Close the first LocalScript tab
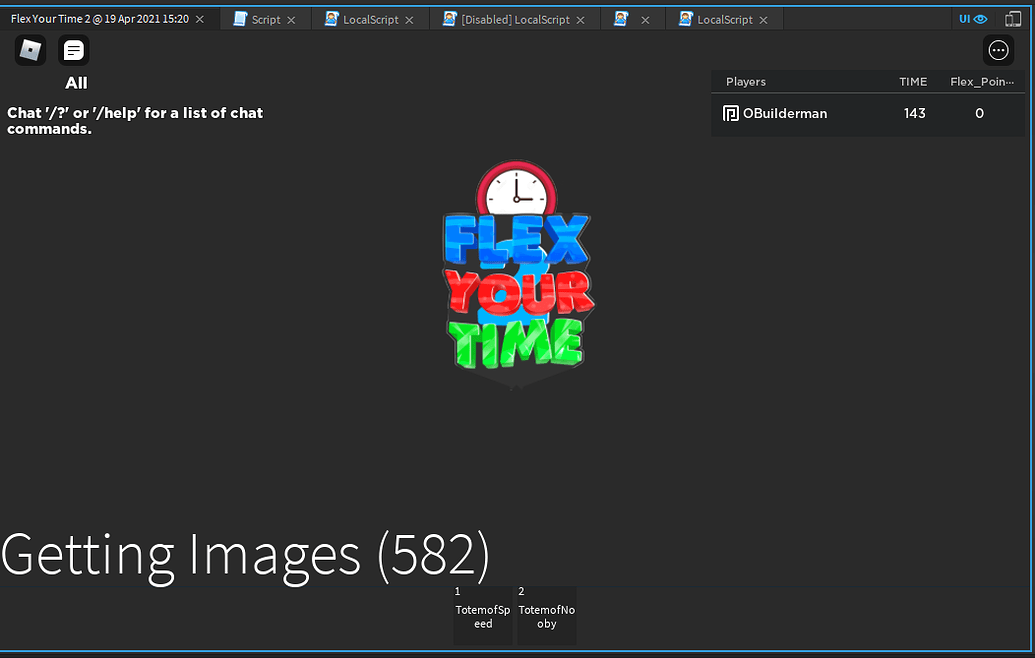1035x658 pixels. (x=409, y=20)
